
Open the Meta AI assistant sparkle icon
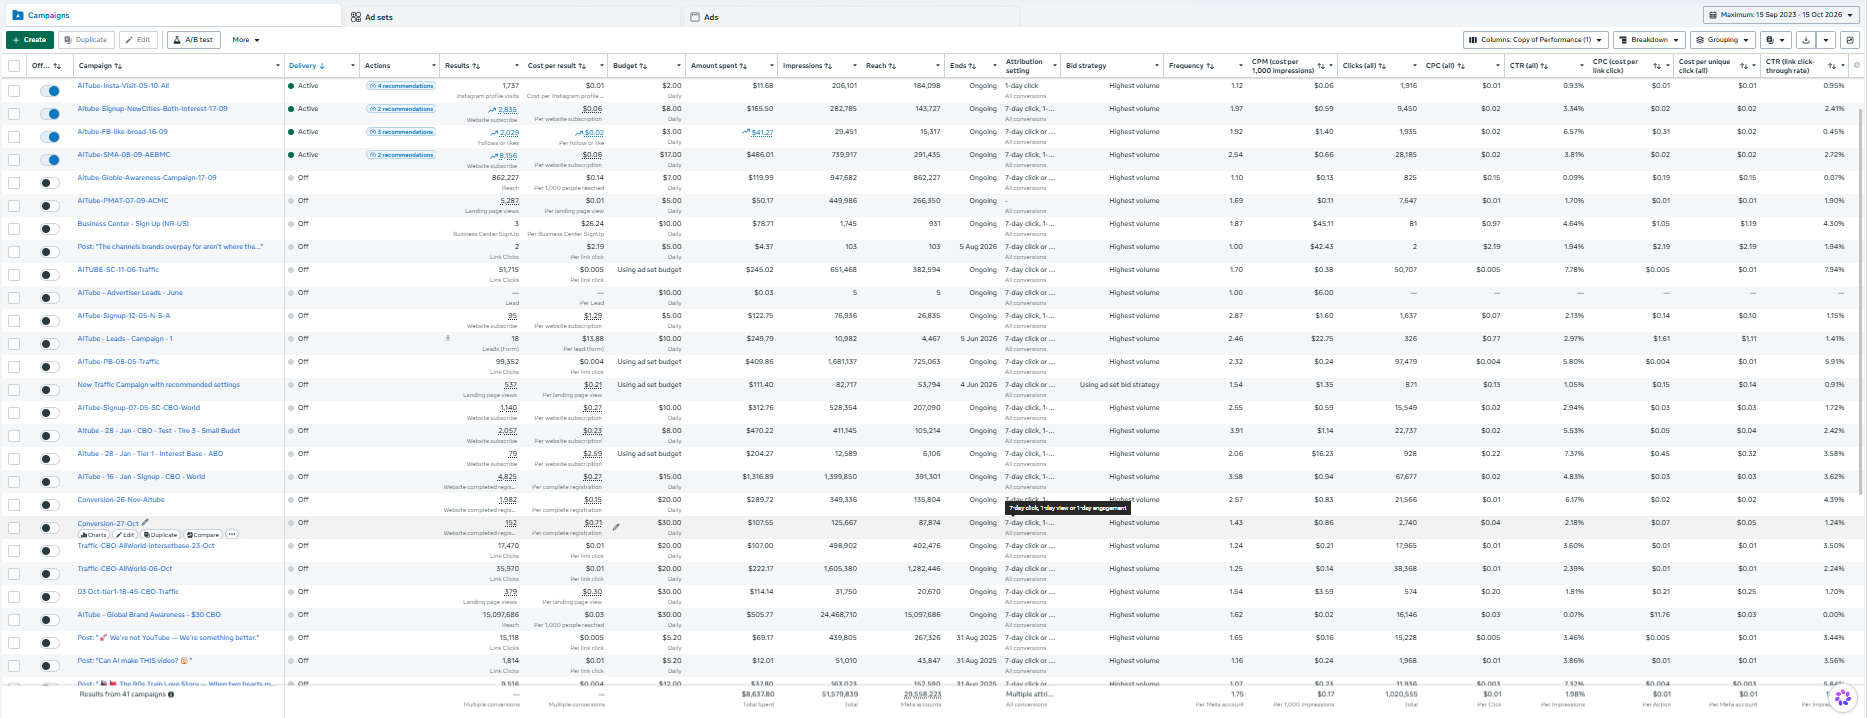click(x=1844, y=697)
